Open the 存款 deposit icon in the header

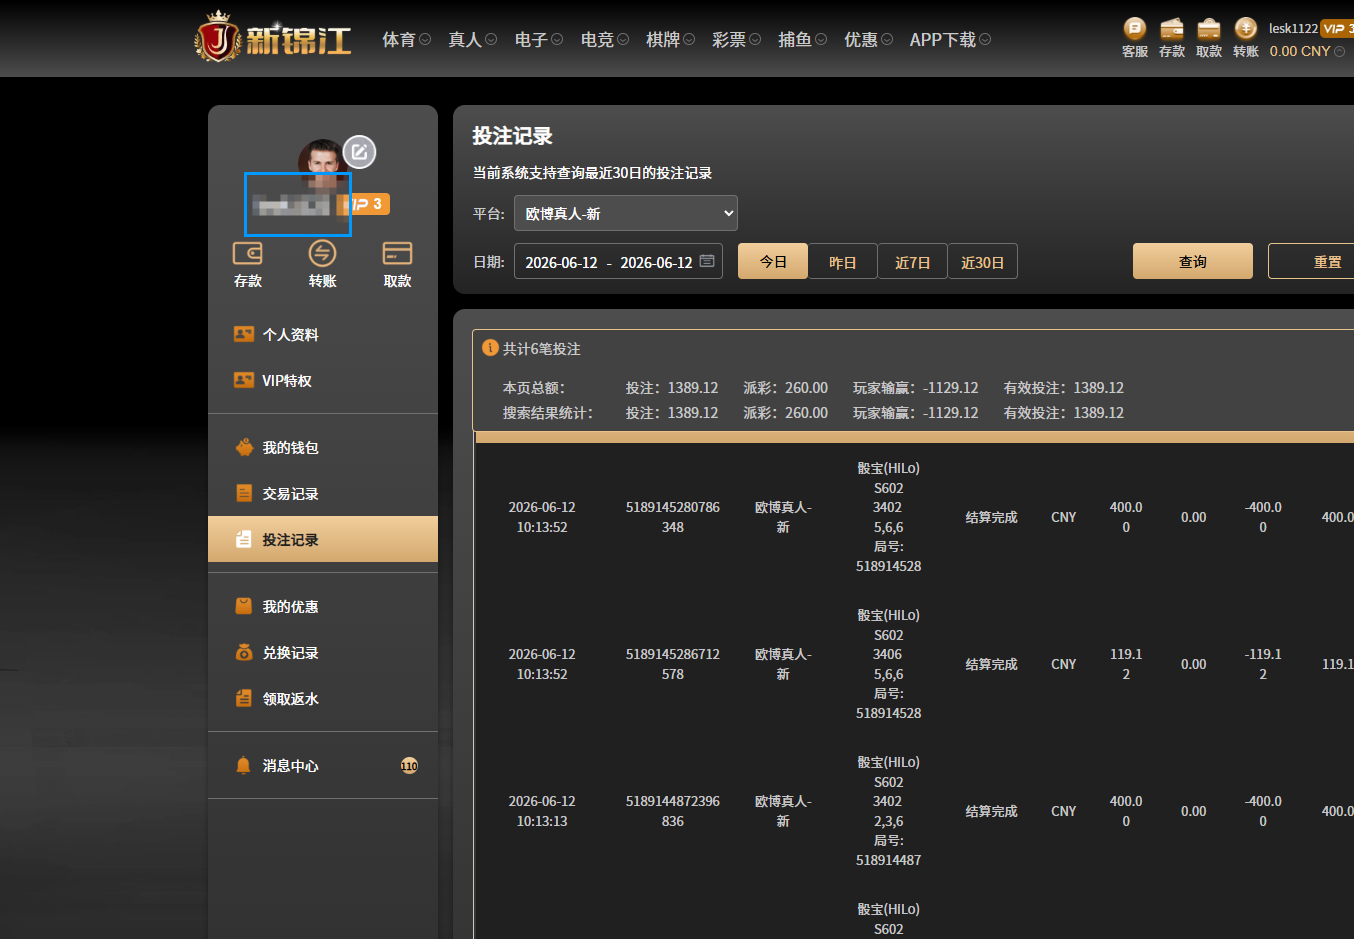[x=1172, y=39]
